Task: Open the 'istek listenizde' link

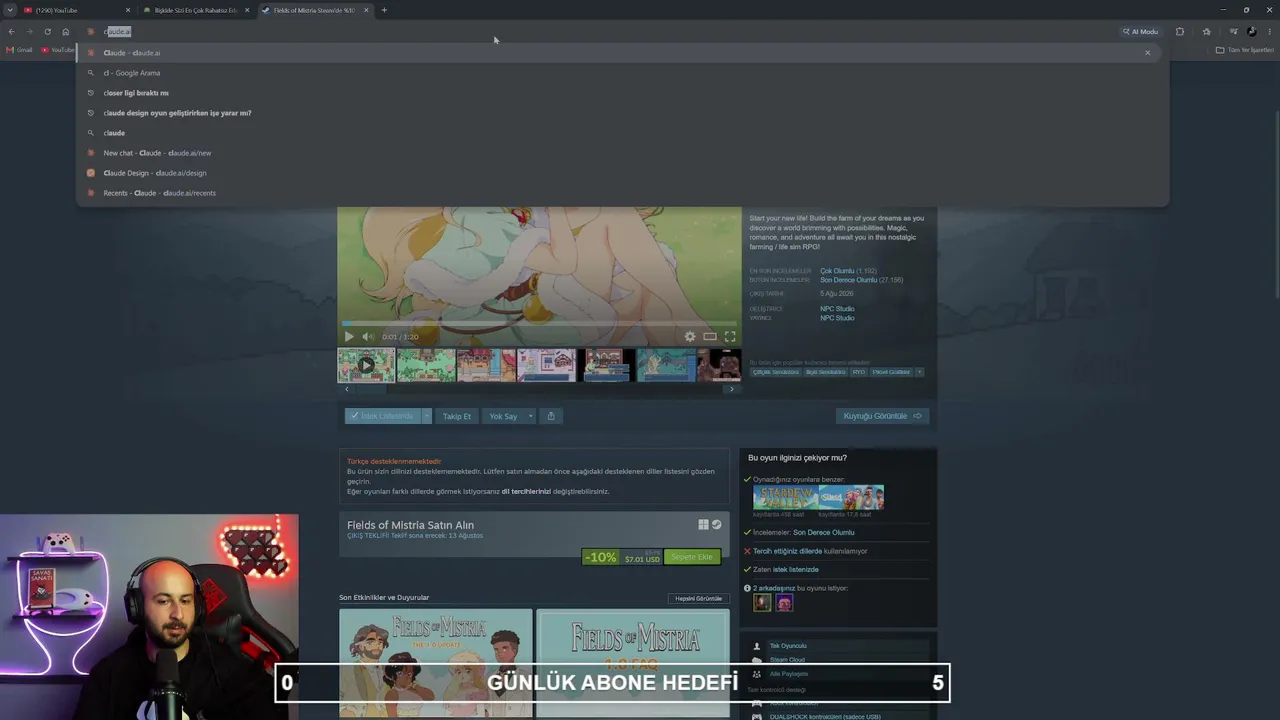Action: [x=796, y=569]
